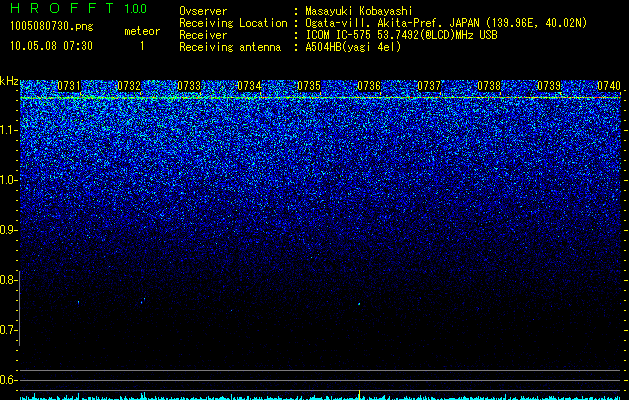The width and height of the screenshot is (629, 400).
Task: Click the 0.7 kHz axis label
Action: point(8,330)
